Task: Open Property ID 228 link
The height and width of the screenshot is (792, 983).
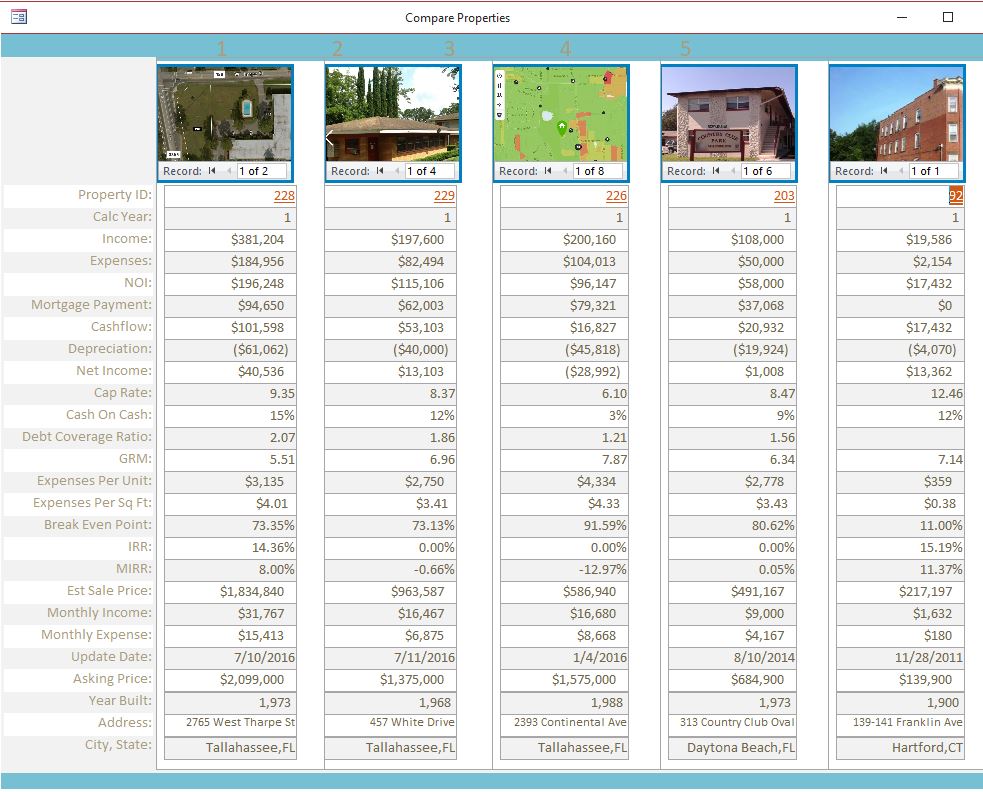Action: pyautogui.click(x=284, y=196)
